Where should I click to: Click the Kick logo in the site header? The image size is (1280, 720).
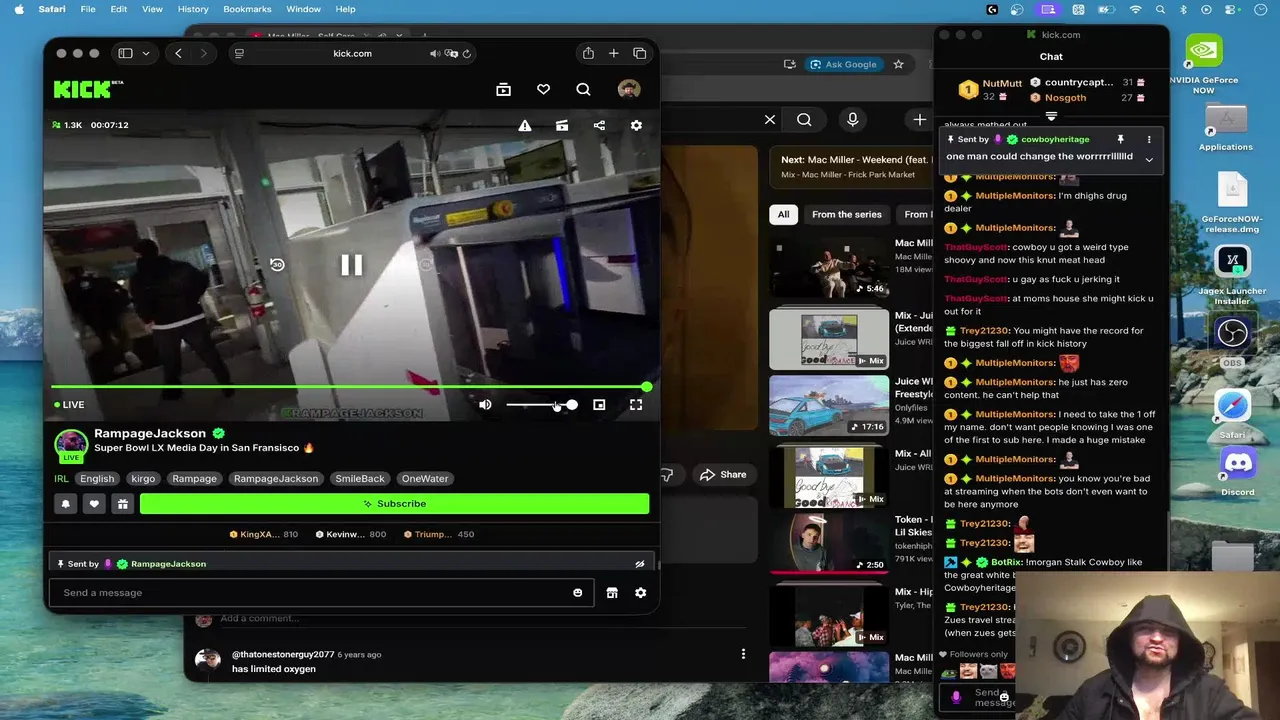tap(88, 90)
